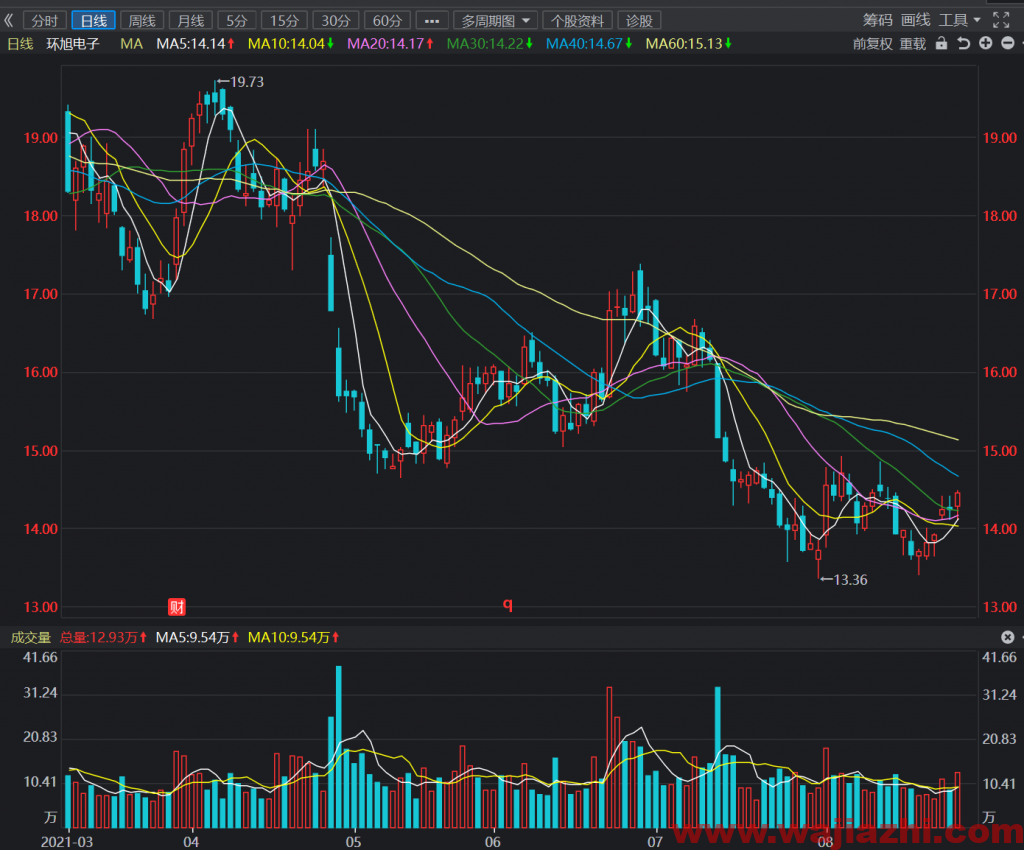Expand the 工具 tools dropdown
The height and width of the screenshot is (850, 1024).
[959, 20]
